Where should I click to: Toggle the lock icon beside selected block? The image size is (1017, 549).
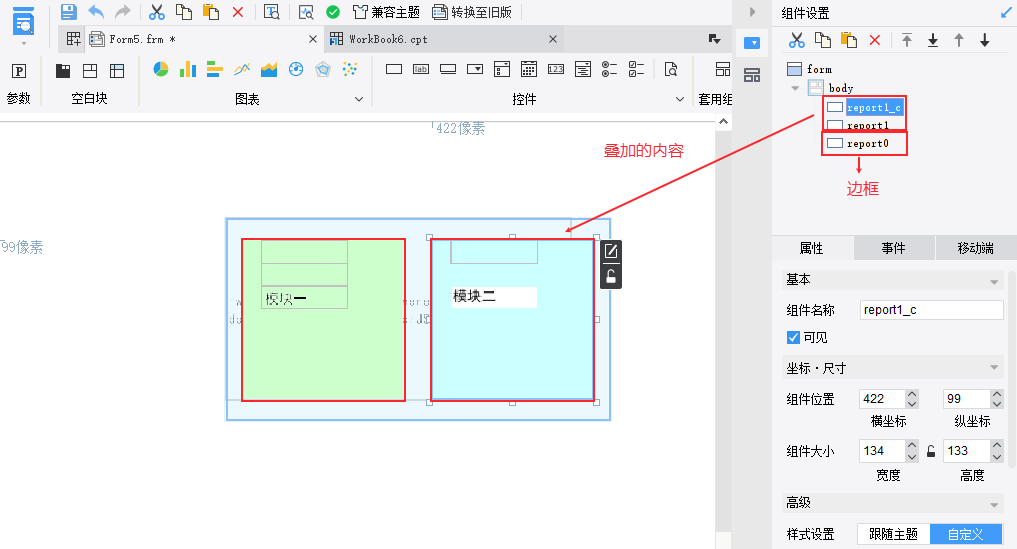click(x=611, y=277)
